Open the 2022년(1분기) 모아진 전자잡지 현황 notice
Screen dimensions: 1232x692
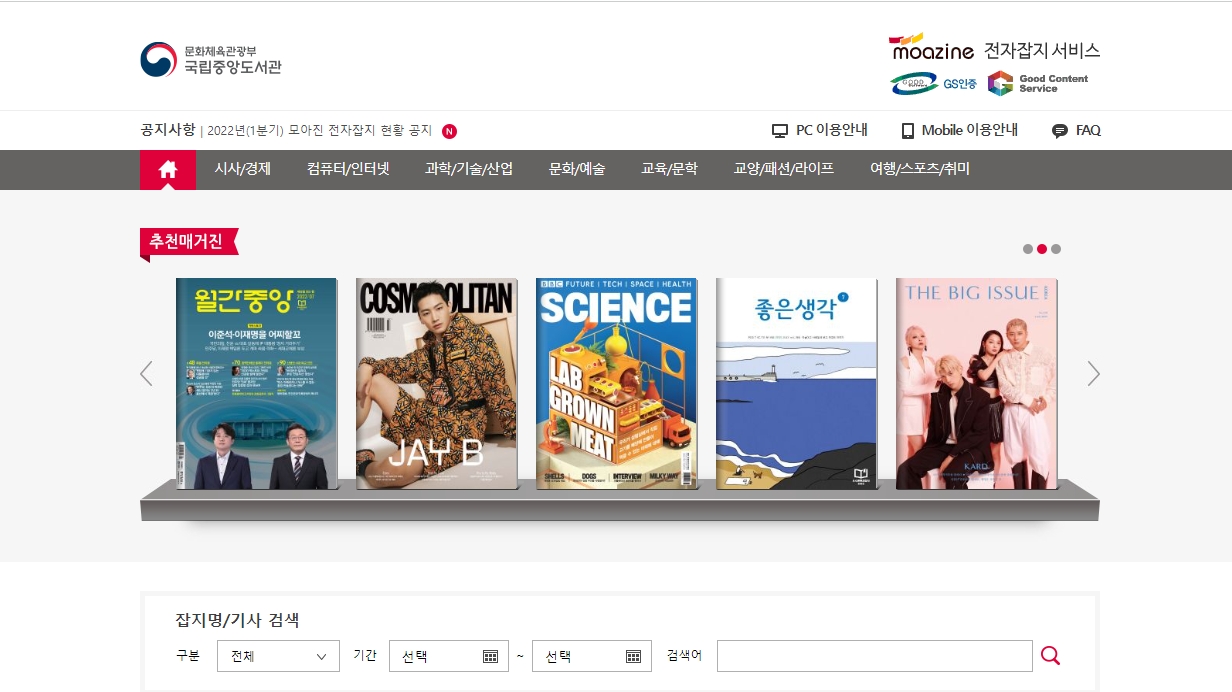point(319,131)
